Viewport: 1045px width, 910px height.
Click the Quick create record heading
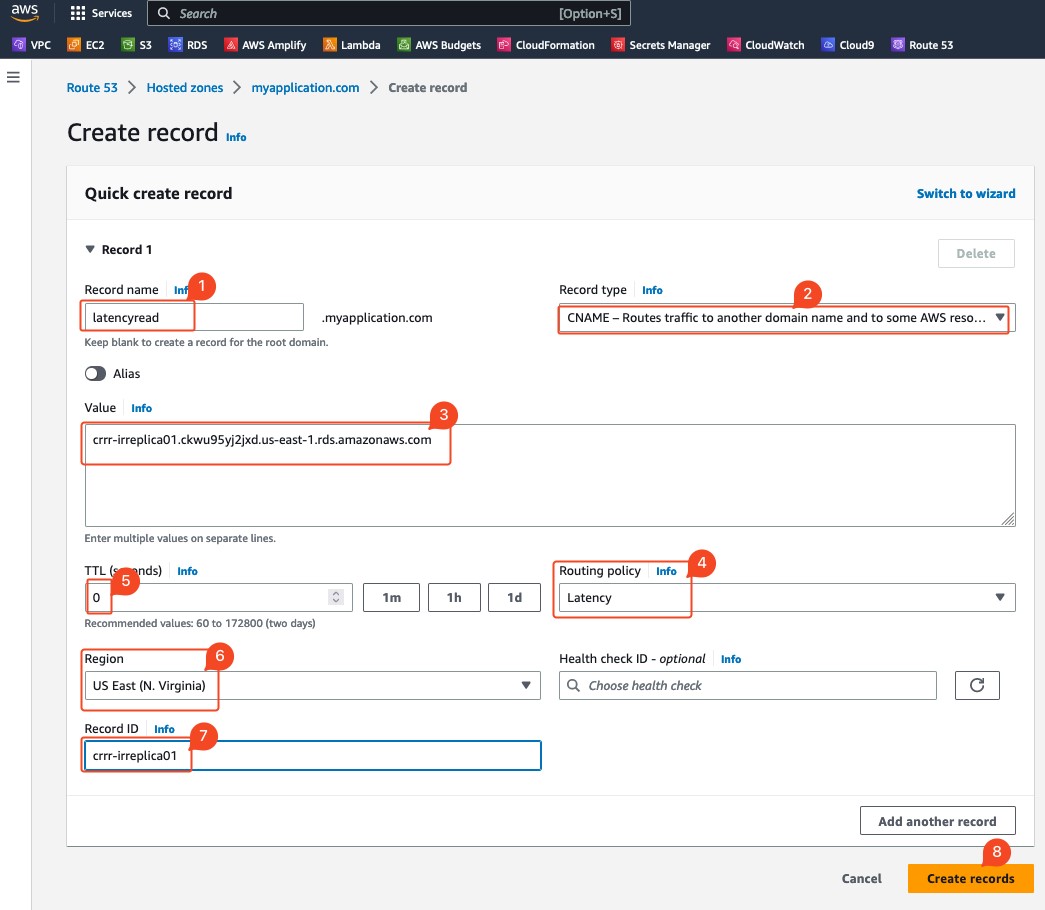click(x=159, y=193)
